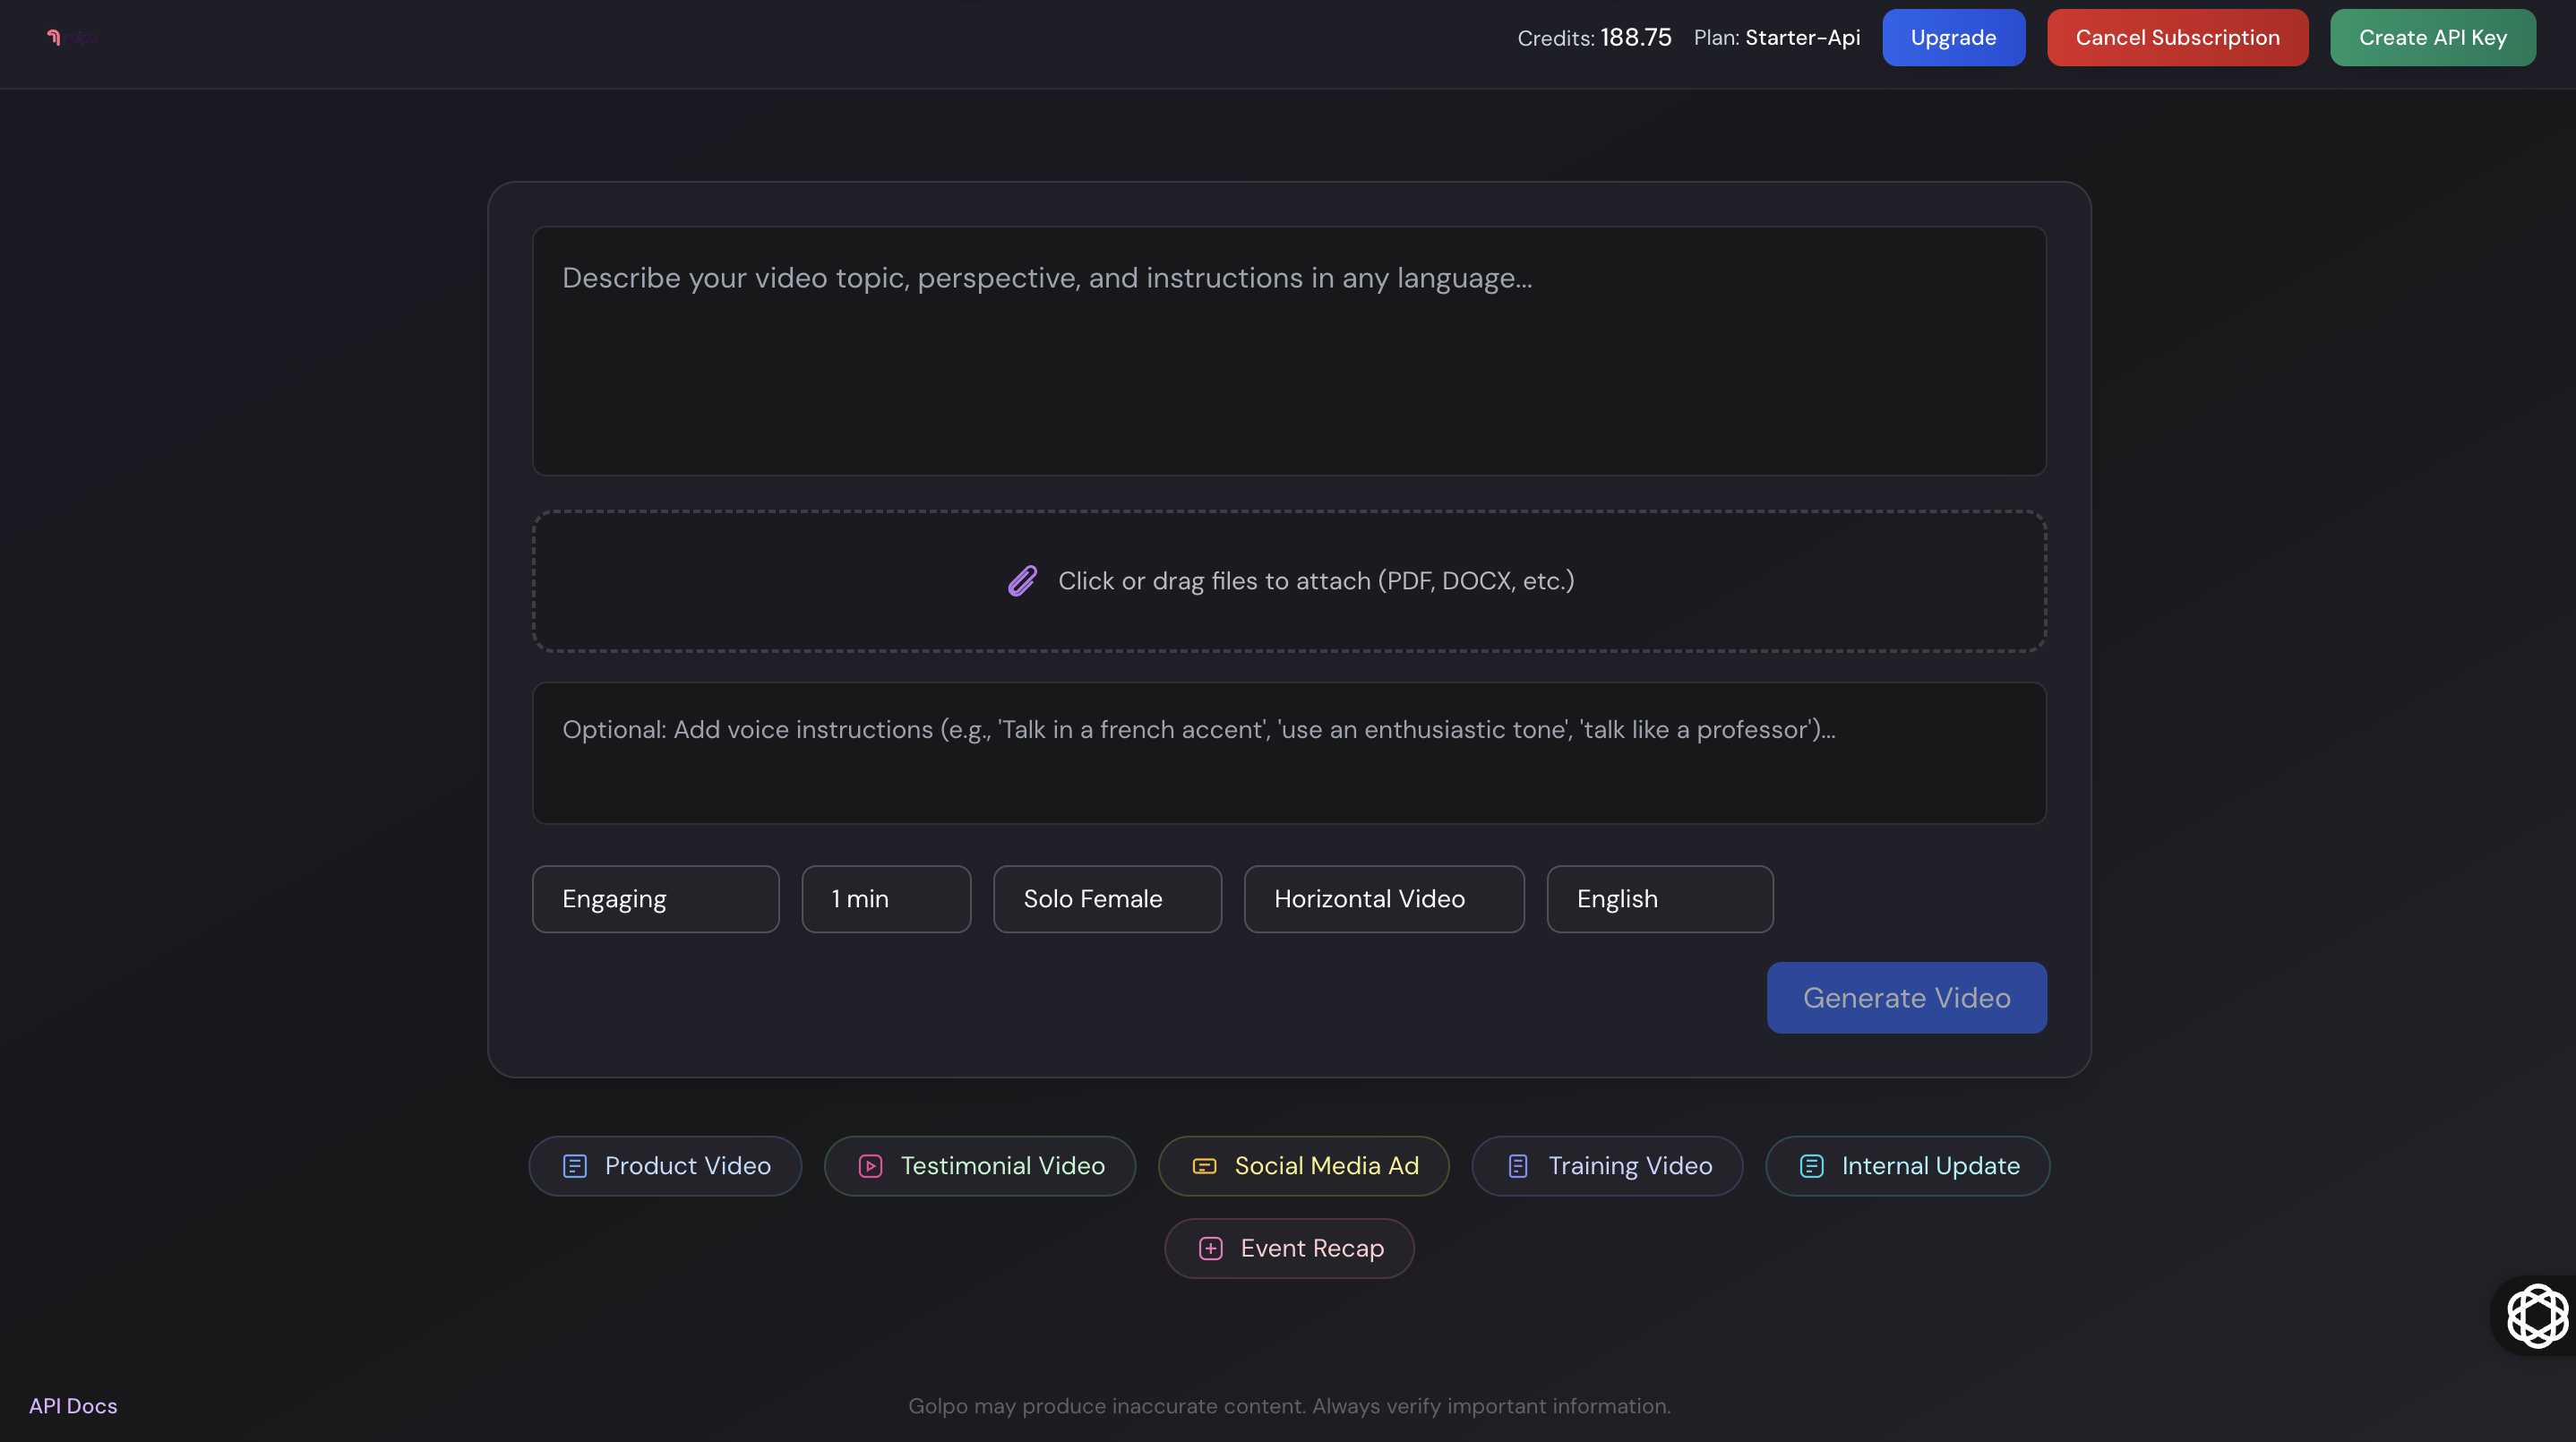Screen dimensions: 2576x1442
Task: Click the Testimonial Video play icon
Action: click(x=871, y=1166)
